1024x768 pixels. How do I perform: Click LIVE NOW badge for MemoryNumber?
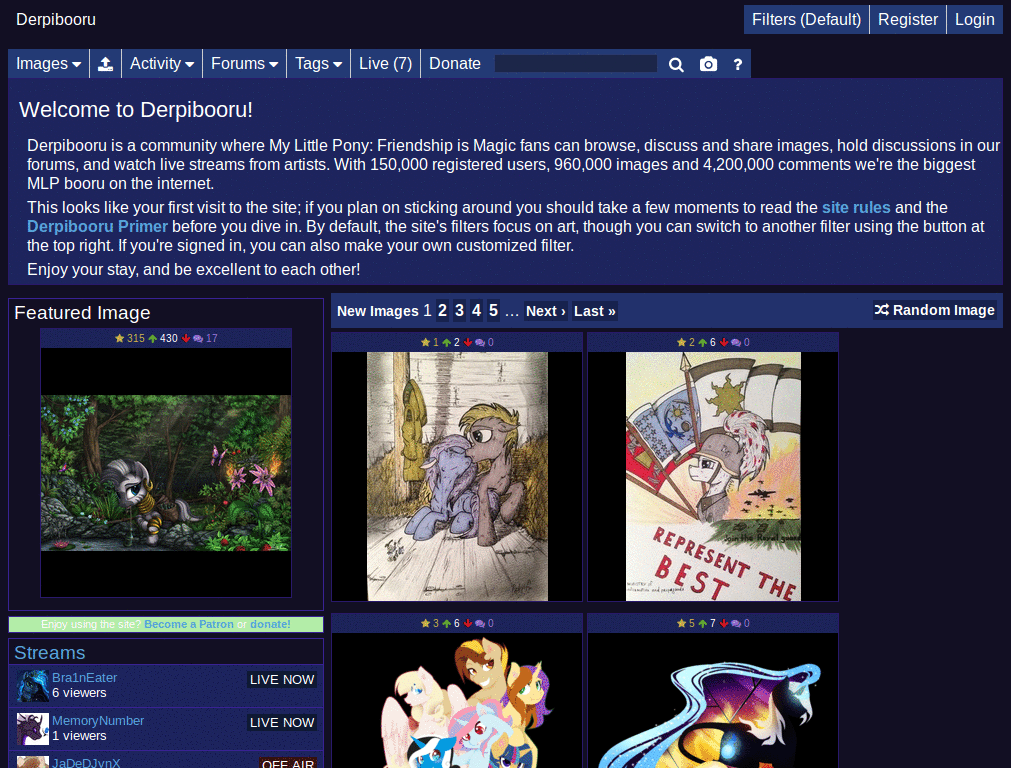tap(282, 723)
